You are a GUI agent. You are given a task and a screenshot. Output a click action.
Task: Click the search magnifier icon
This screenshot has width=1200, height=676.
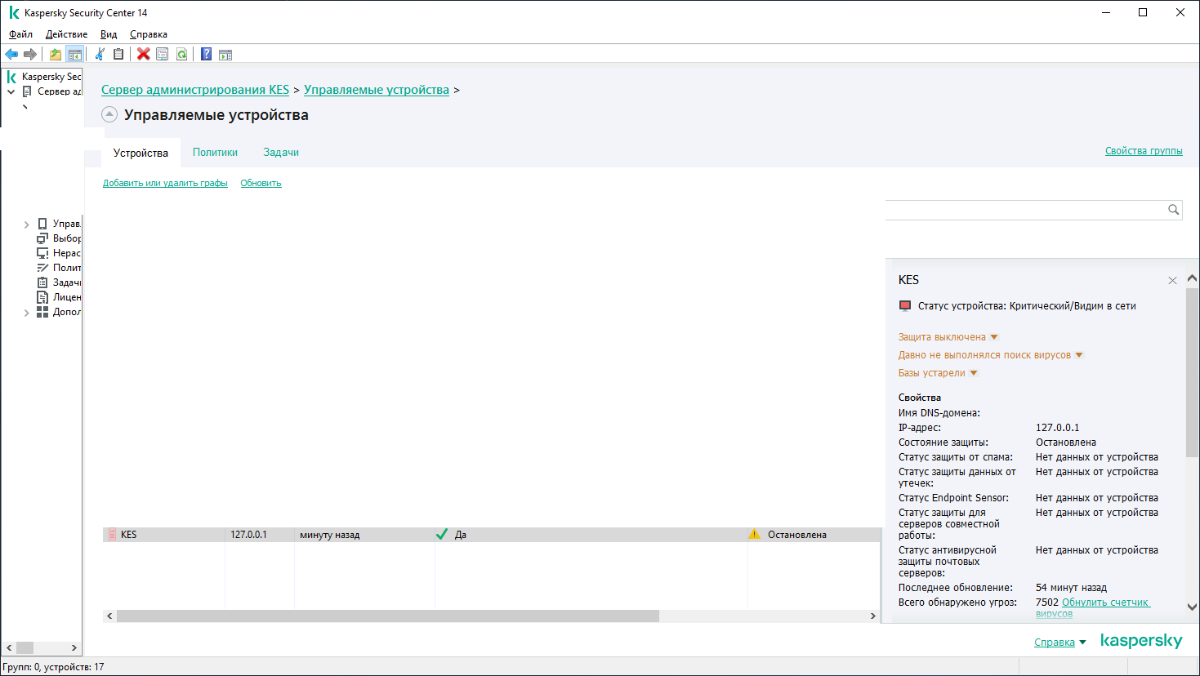(x=1174, y=210)
